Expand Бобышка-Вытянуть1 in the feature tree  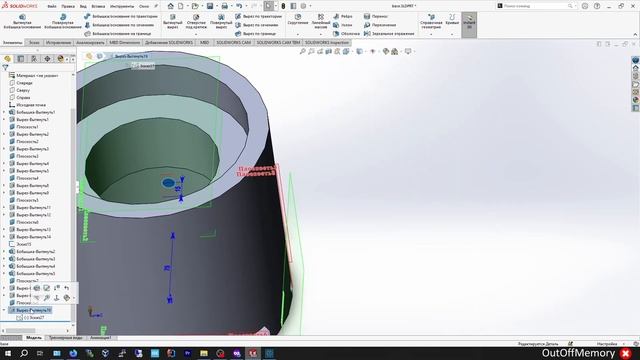pos(4,112)
